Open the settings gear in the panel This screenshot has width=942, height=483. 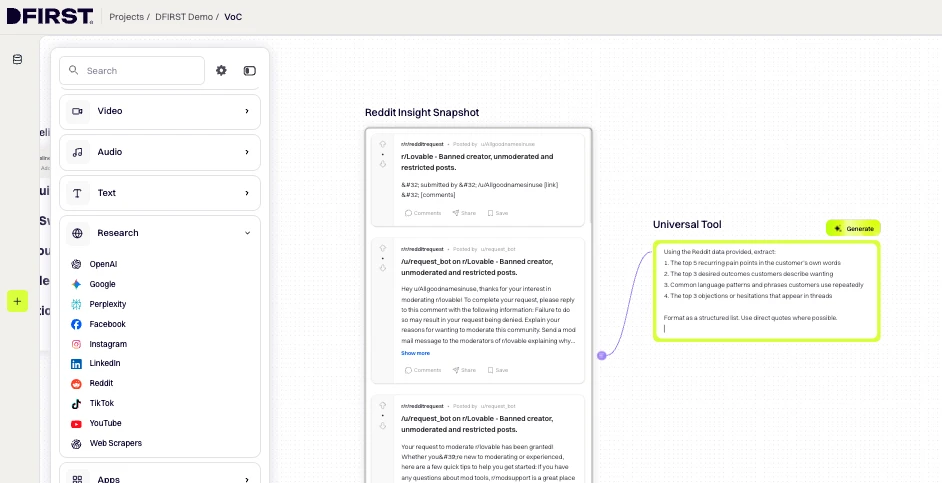coord(221,70)
